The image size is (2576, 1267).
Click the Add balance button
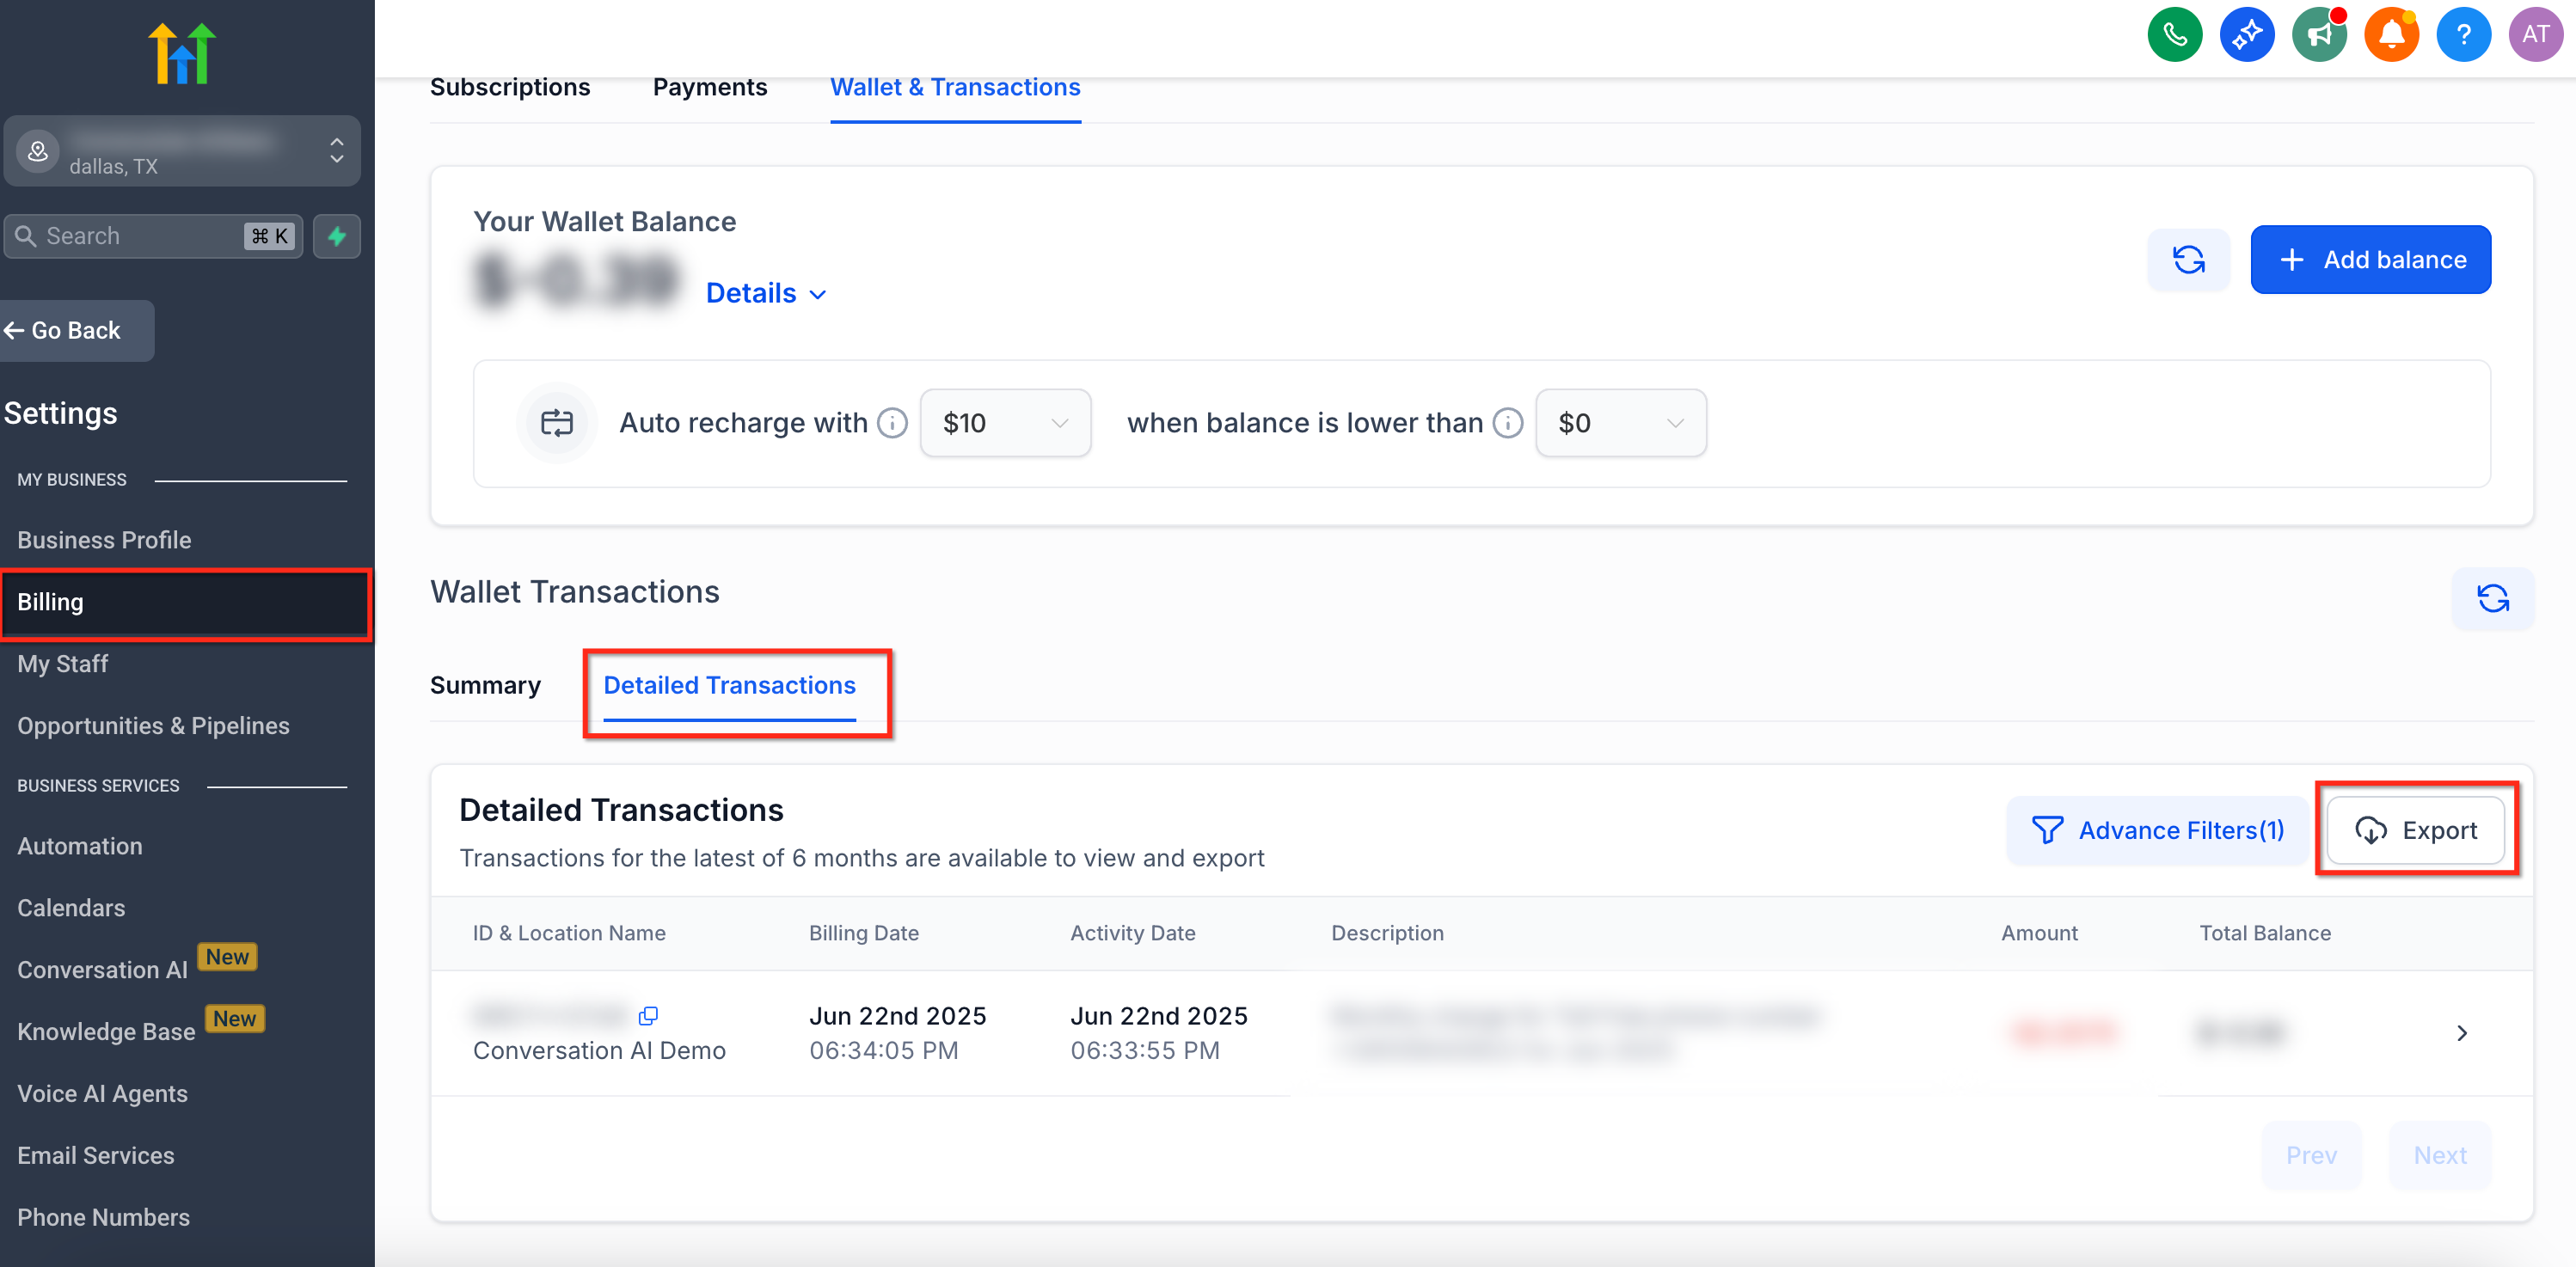[x=2370, y=260]
